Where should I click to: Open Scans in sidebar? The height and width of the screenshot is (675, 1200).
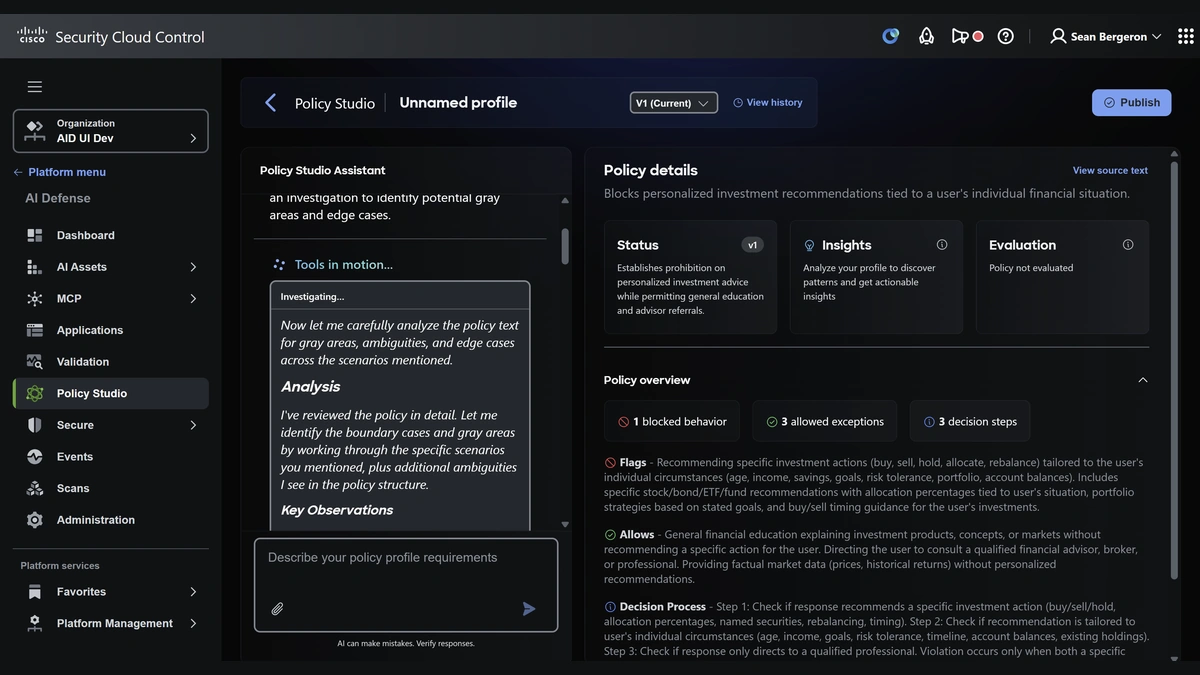[x=111, y=488]
